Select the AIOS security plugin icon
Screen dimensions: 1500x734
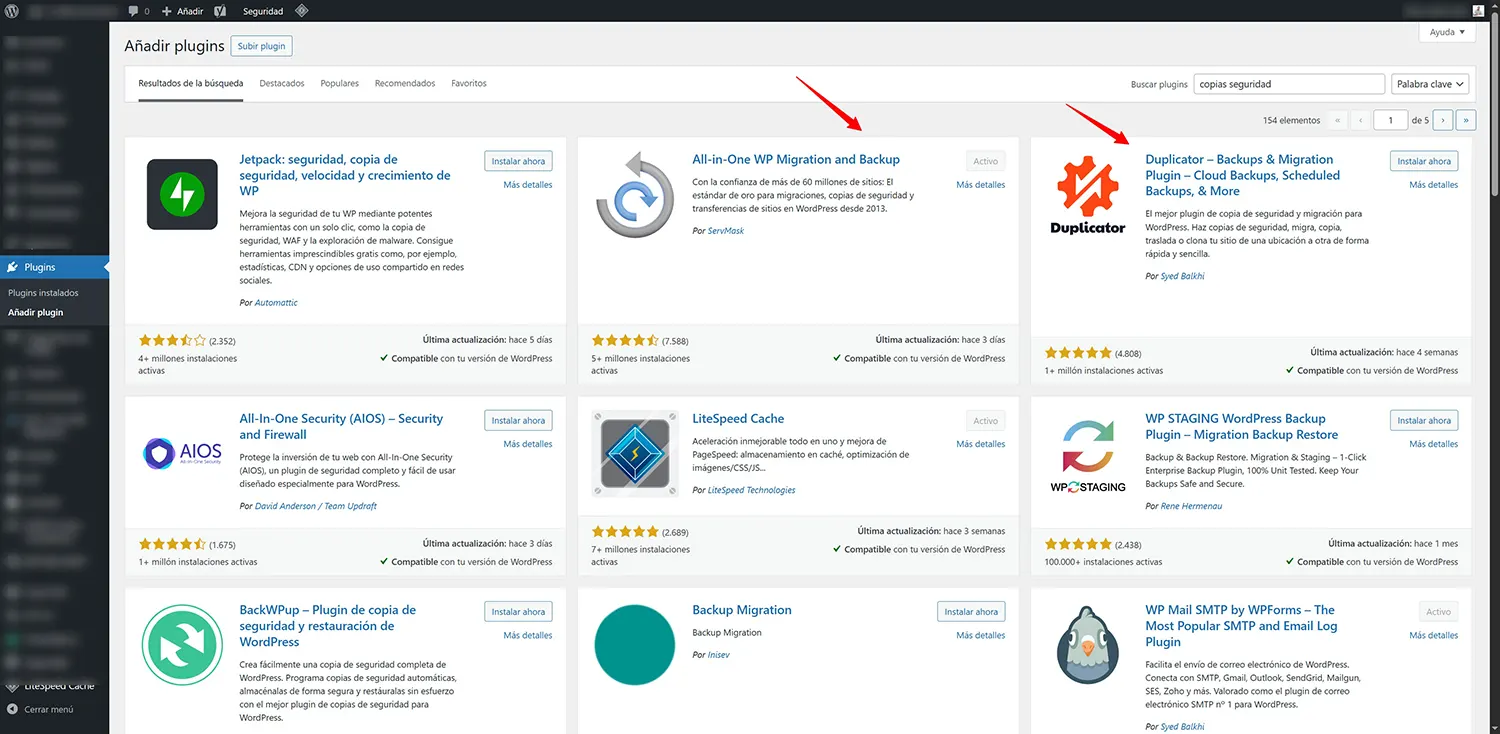click(182, 454)
